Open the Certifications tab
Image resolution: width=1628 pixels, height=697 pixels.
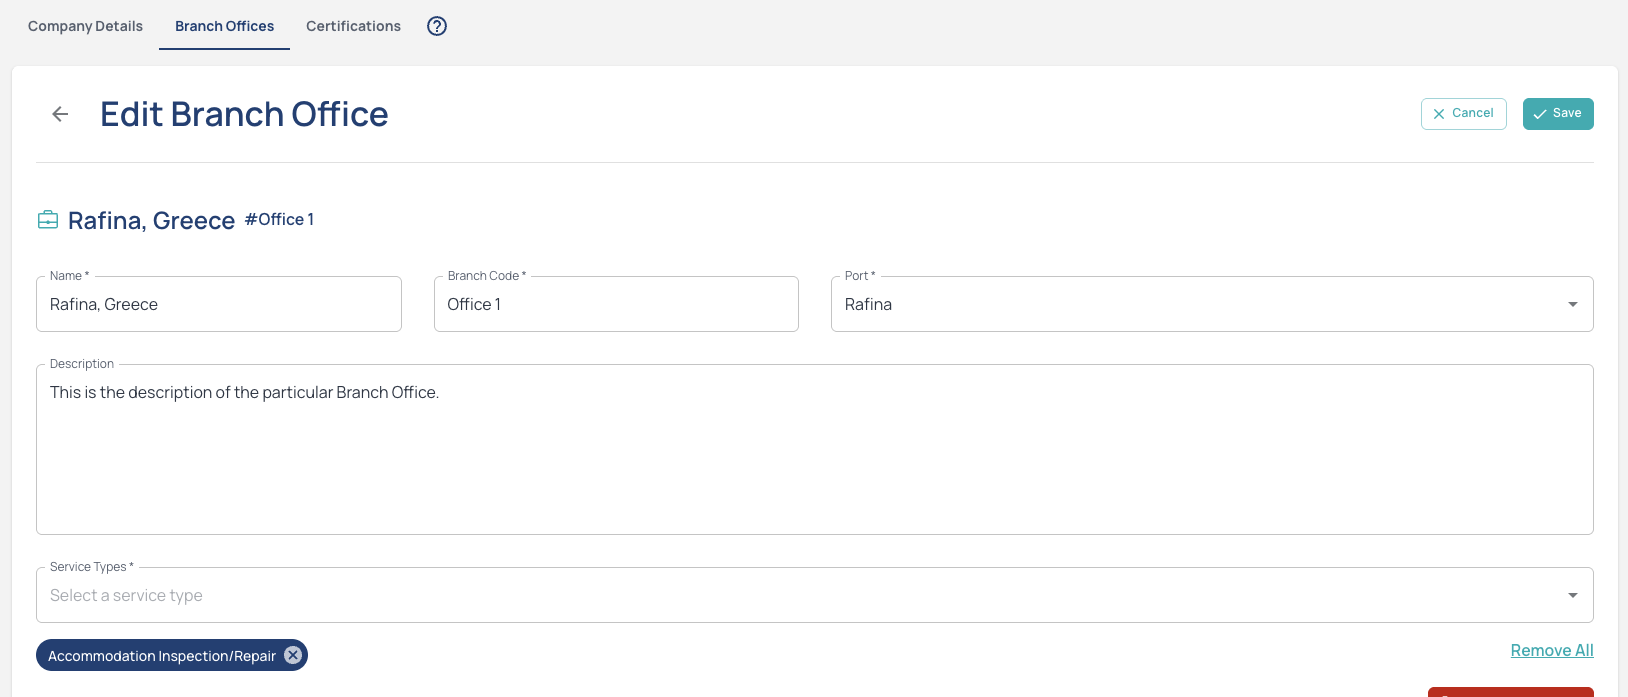[x=353, y=26]
